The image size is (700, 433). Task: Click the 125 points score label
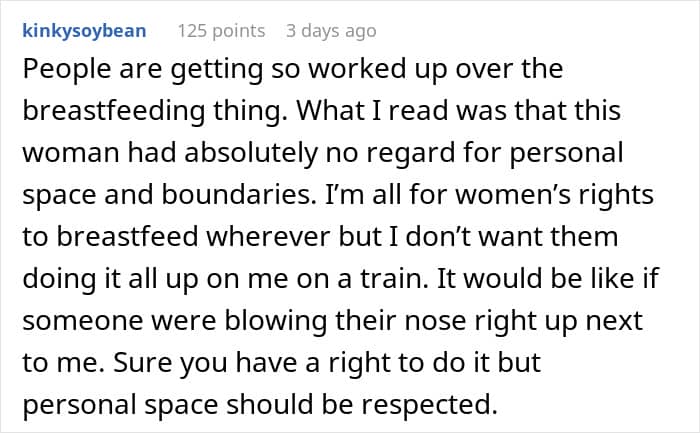tap(221, 31)
